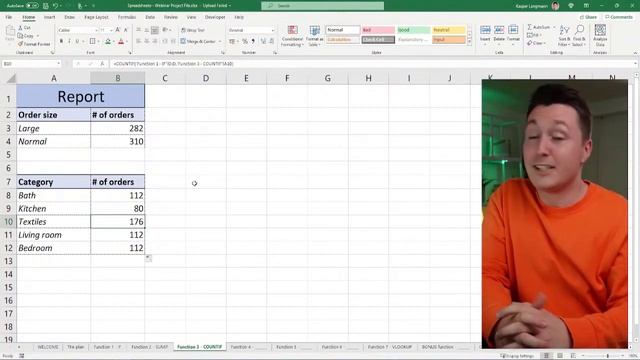Apply the Neutral cell style

tap(449, 30)
